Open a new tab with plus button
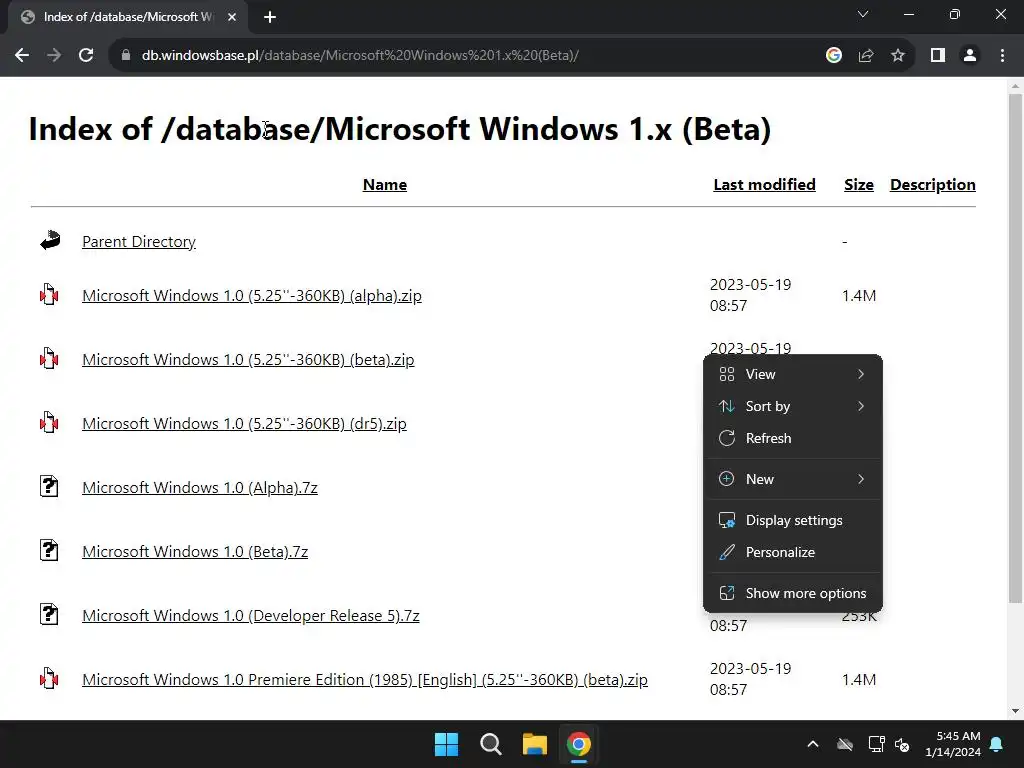 [x=270, y=17]
